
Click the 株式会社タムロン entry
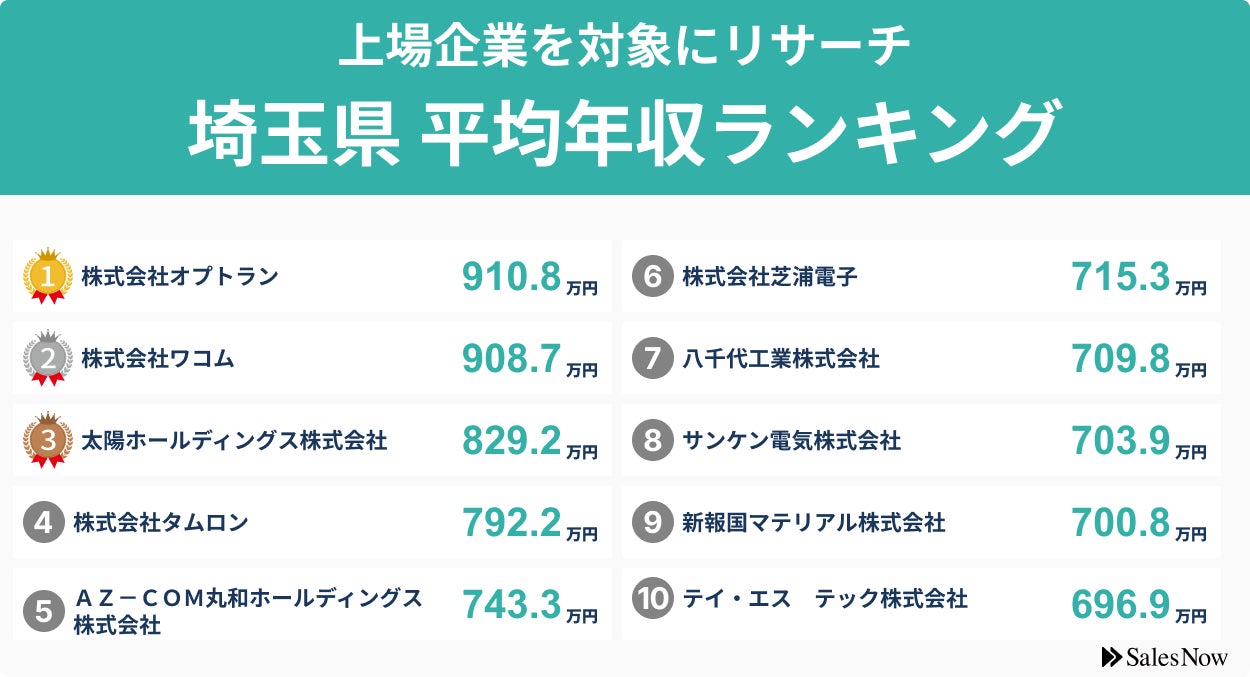point(161,522)
